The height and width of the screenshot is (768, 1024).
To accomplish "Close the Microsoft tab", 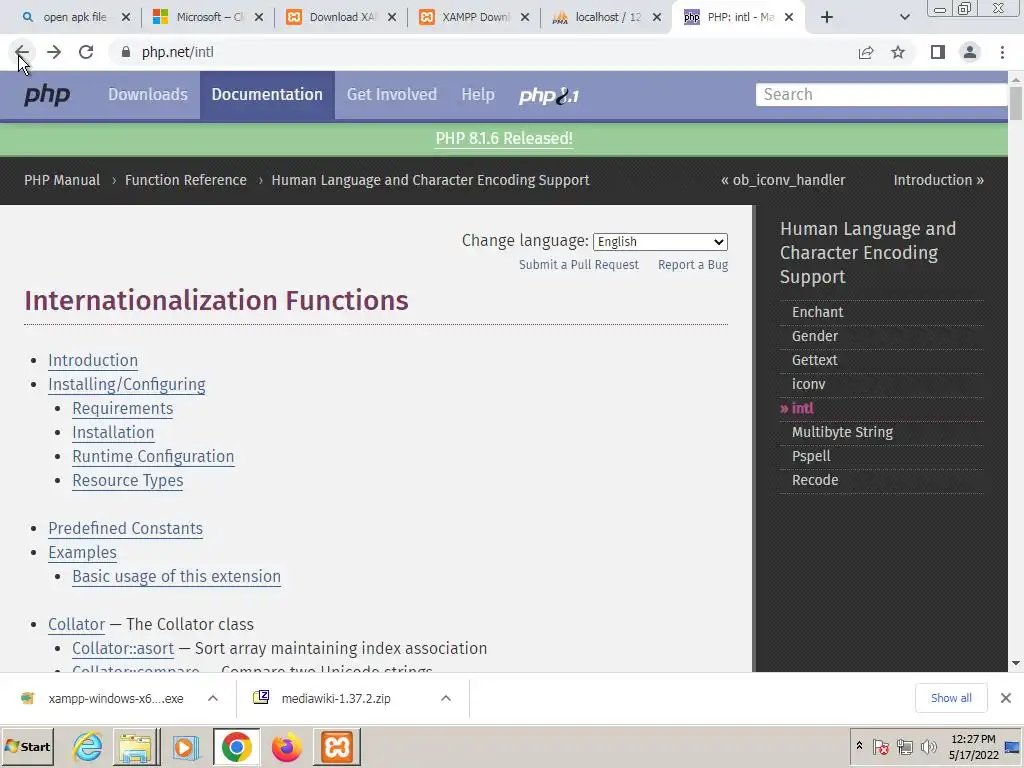I will click(259, 17).
